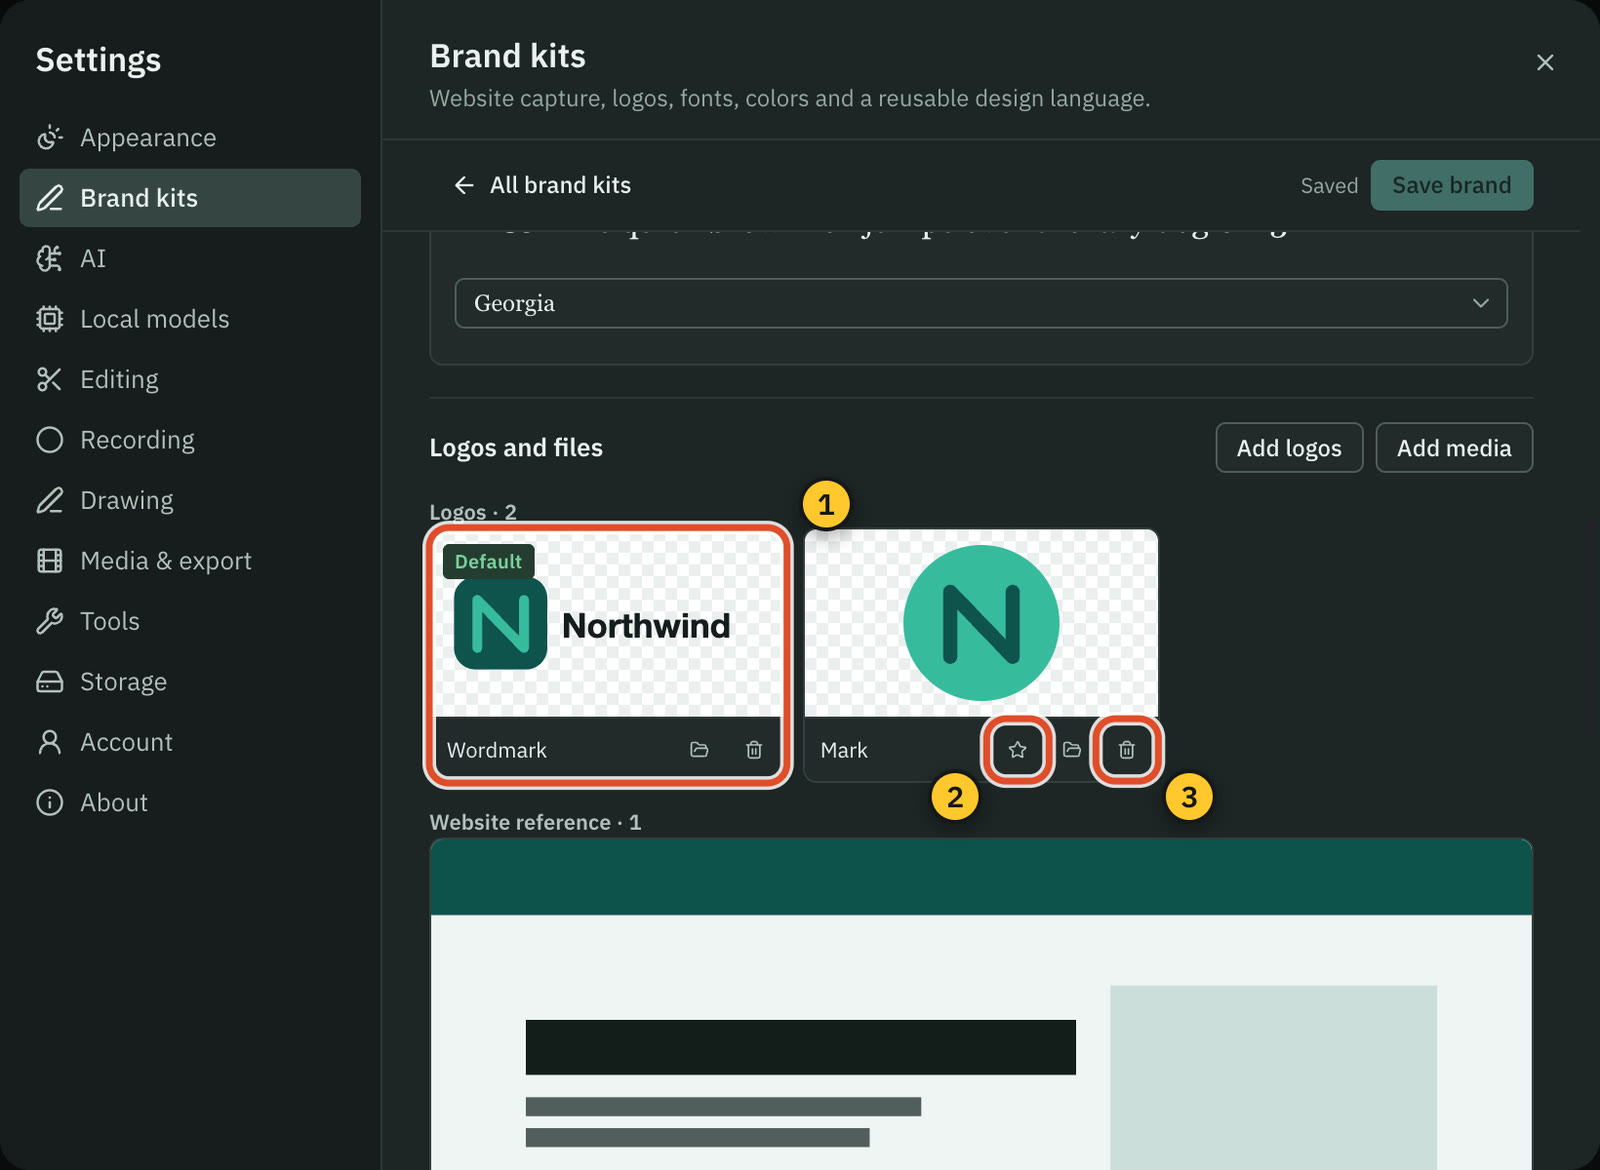Select Brand kits in sidebar
Viewport: 1600px width, 1170px height.
point(190,198)
